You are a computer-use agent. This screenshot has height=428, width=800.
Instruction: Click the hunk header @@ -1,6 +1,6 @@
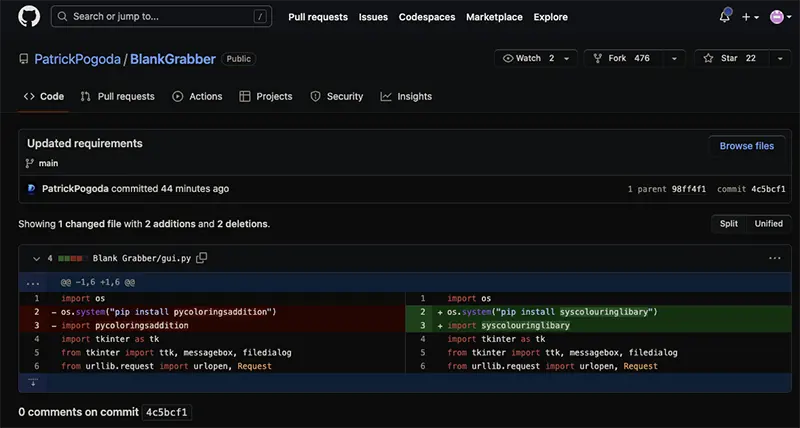(x=98, y=282)
